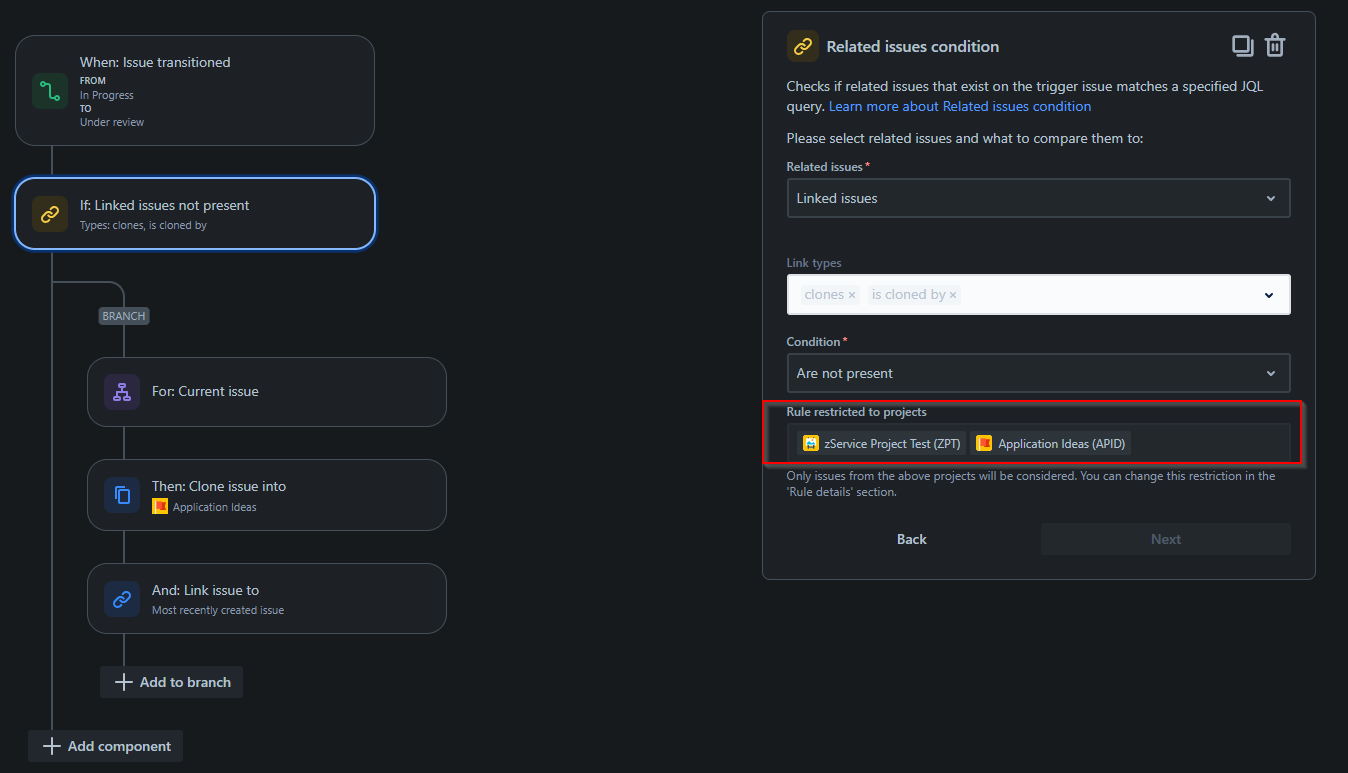Click the Application Ideas (APID) project chip
Screen dimensions: 1348x773
1049,442
